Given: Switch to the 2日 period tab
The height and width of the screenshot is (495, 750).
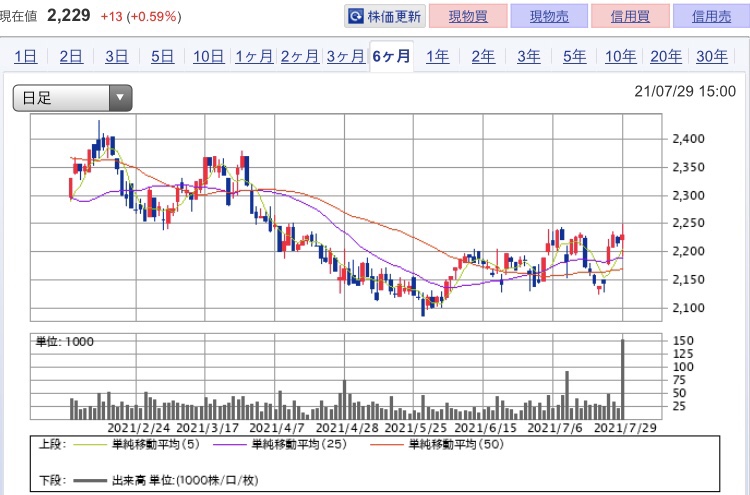Looking at the screenshot, I should click(71, 56).
